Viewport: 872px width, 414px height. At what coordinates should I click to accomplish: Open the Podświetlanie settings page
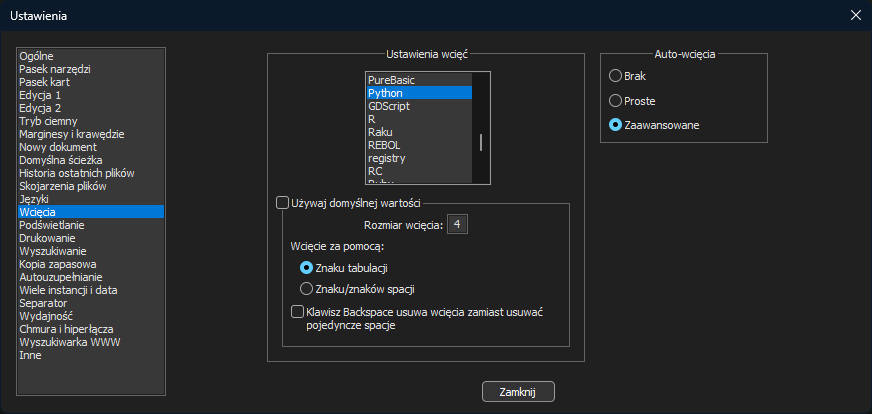(54, 225)
